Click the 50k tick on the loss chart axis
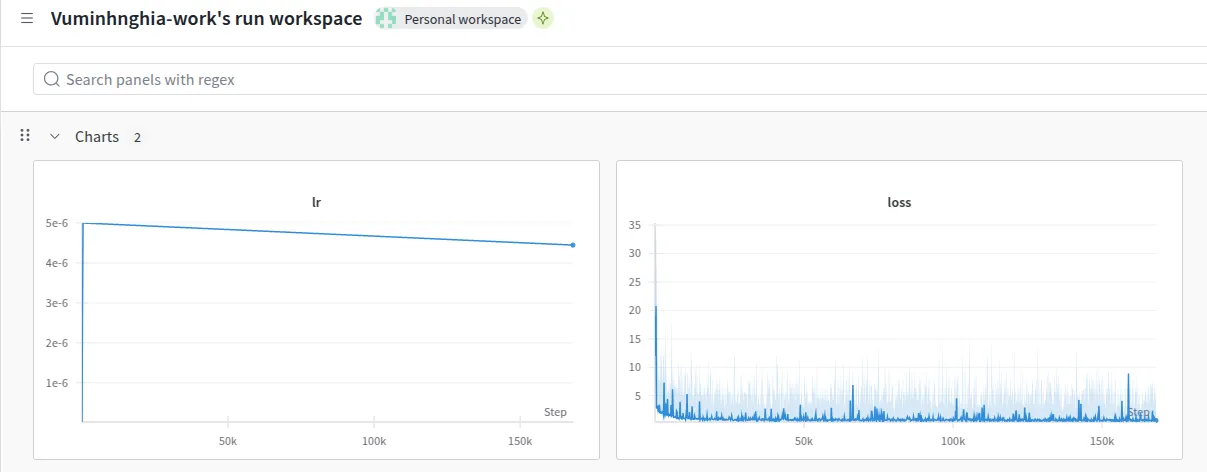The image size is (1207, 472). pos(803,441)
